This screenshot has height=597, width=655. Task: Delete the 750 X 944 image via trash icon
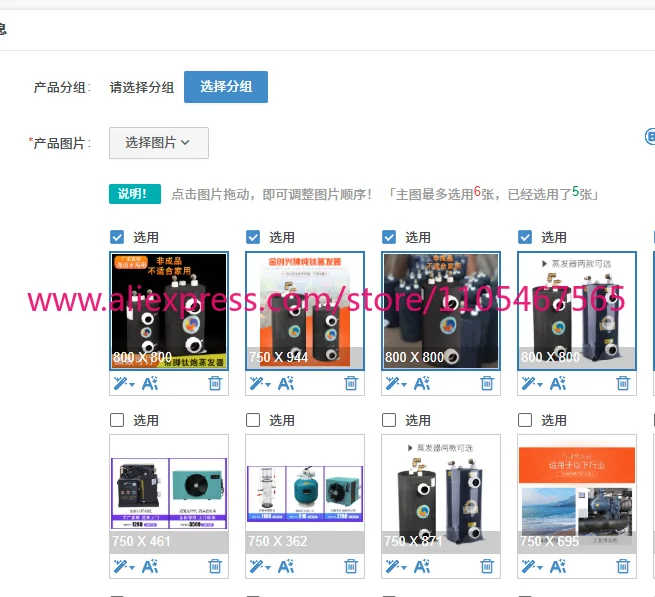[351, 383]
